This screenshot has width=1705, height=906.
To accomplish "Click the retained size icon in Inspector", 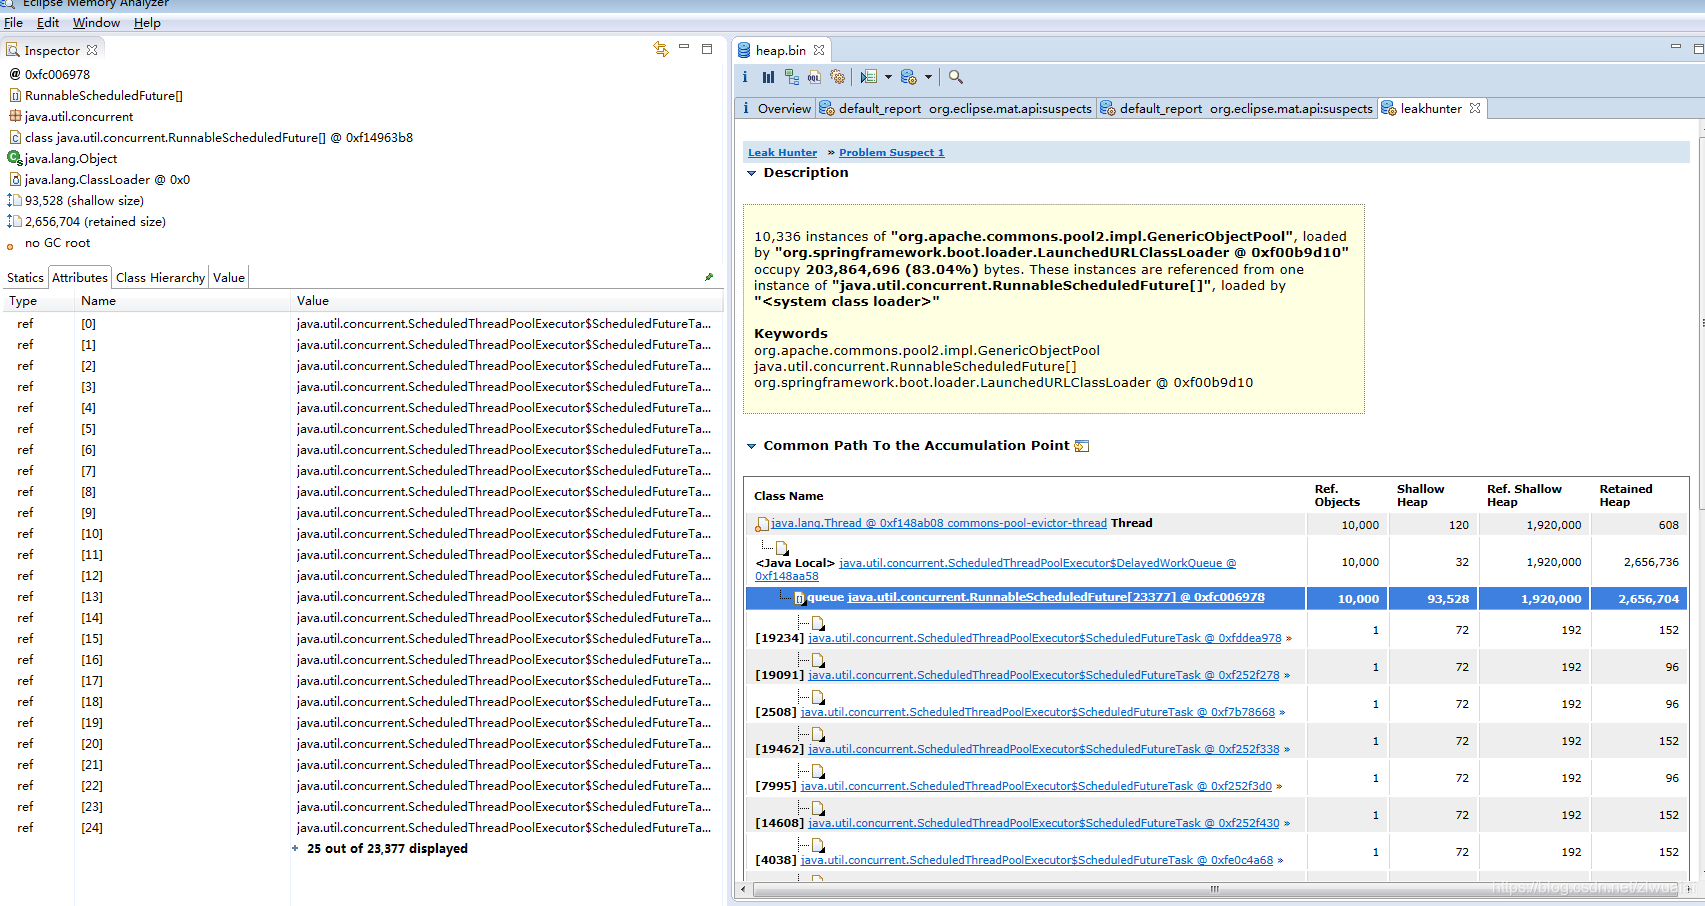I will tap(14, 221).
